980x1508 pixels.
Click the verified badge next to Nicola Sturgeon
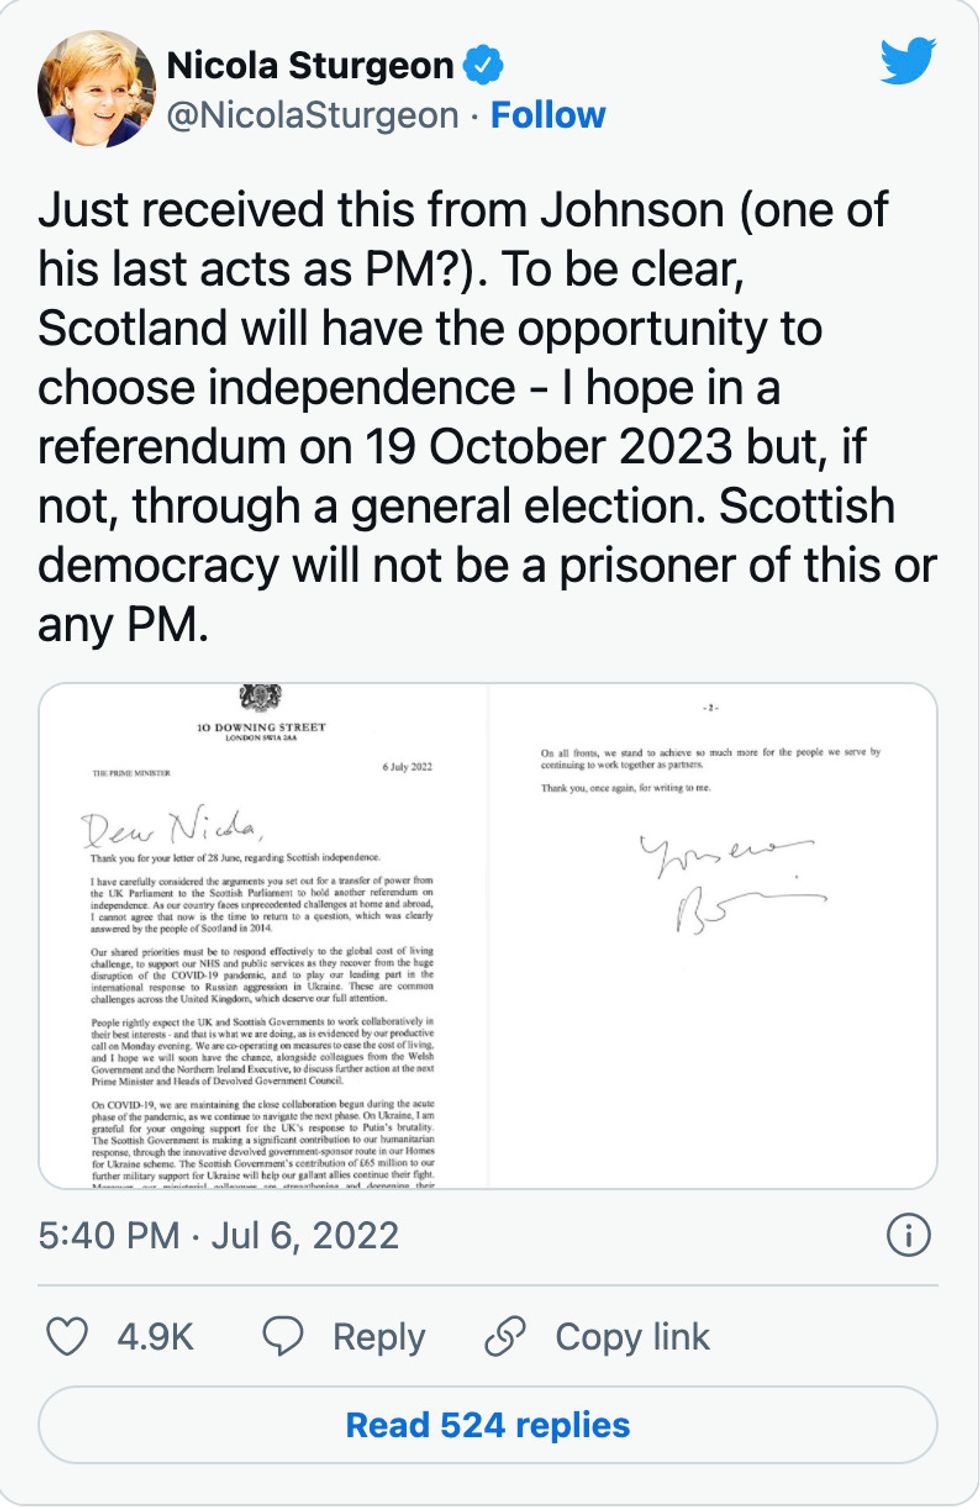484,65
